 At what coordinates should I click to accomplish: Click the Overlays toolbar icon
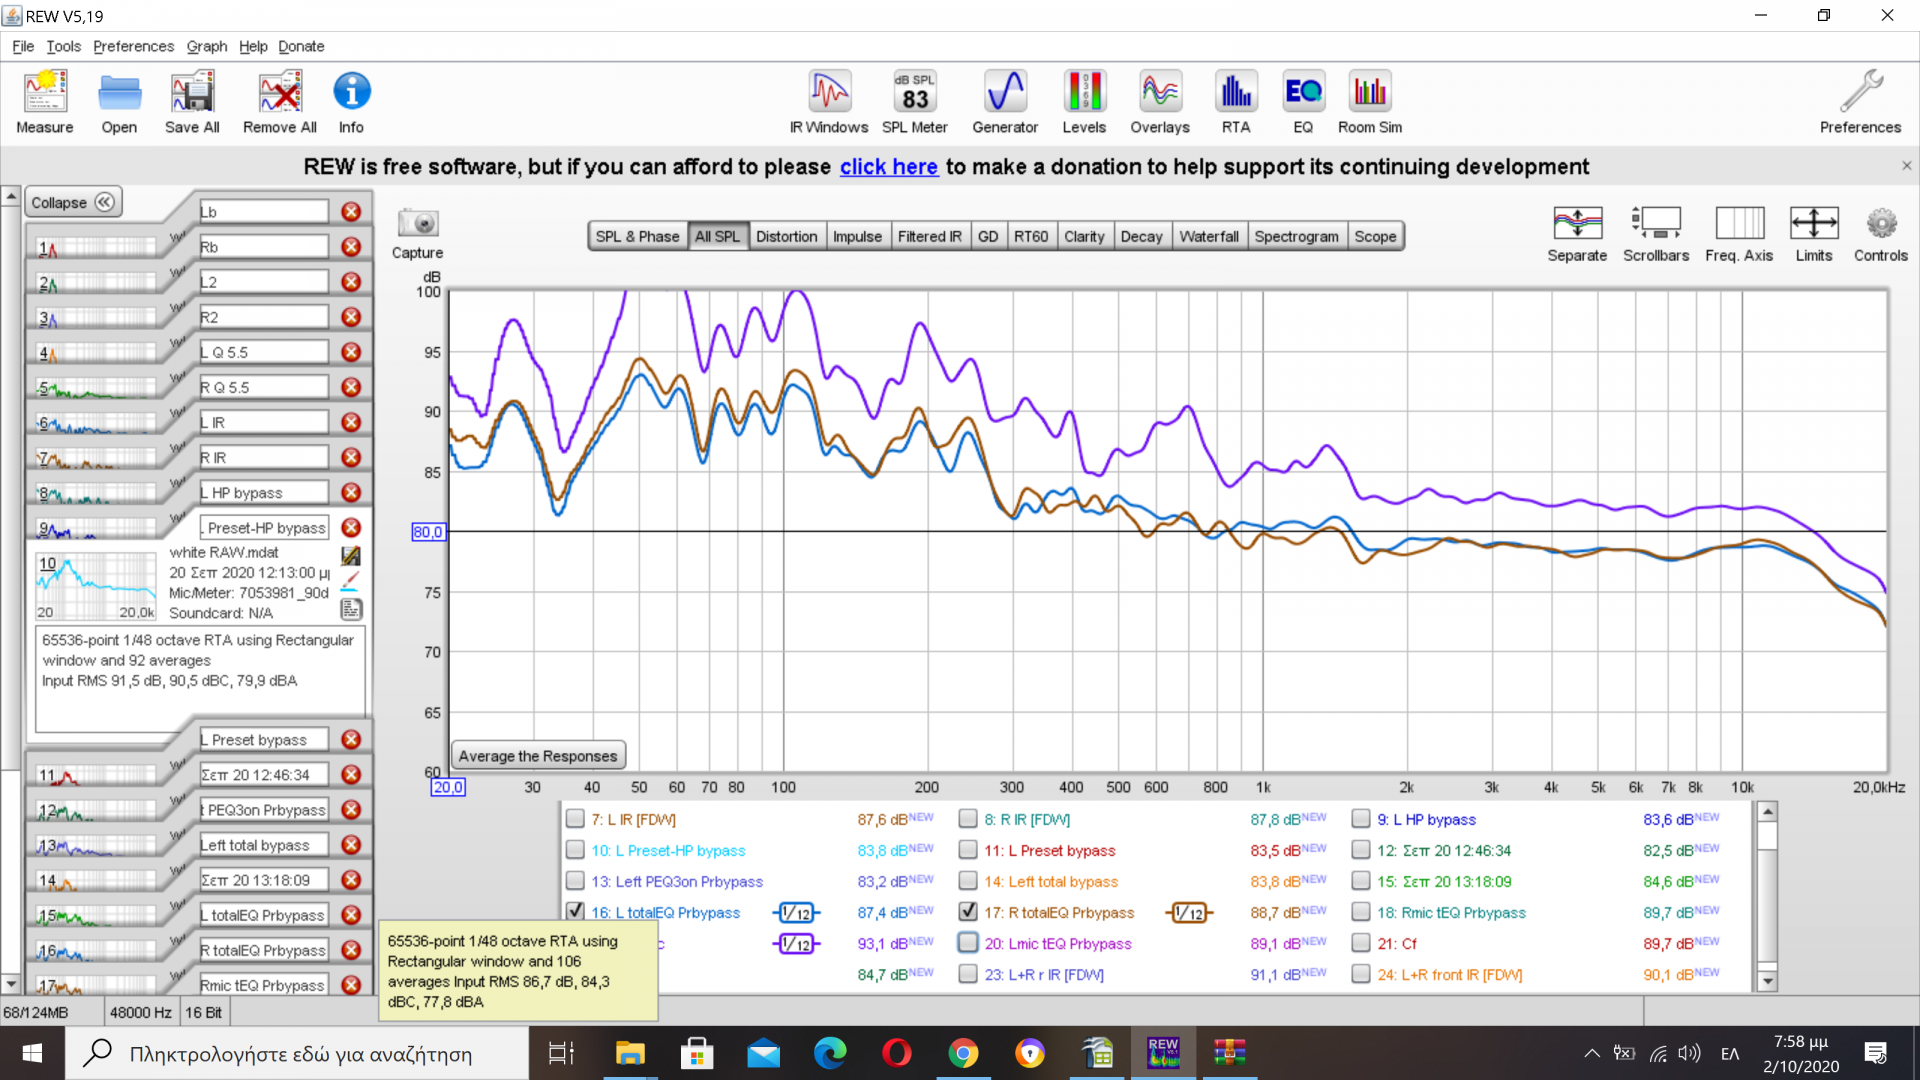tap(1159, 101)
